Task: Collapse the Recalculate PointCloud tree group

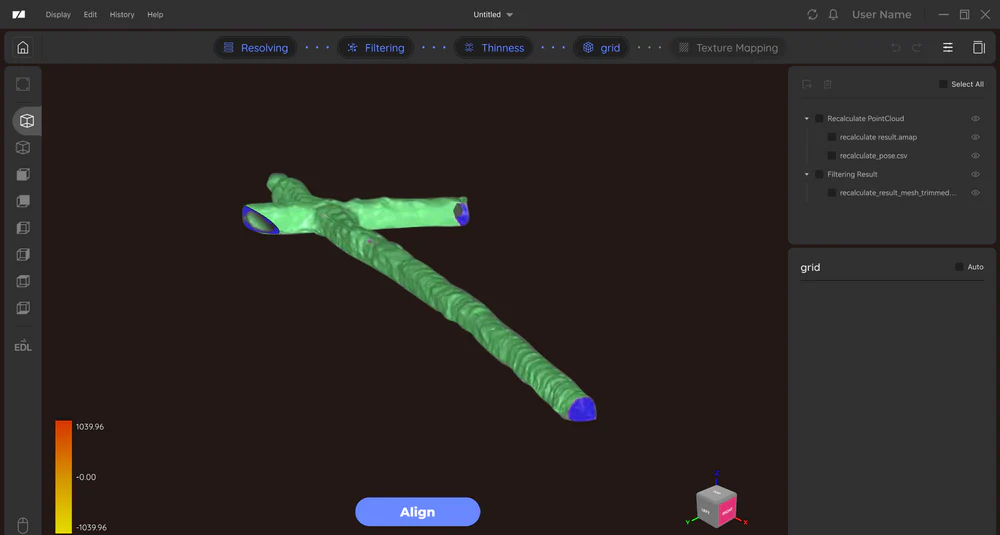Action: pyautogui.click(x=807, y=119)
